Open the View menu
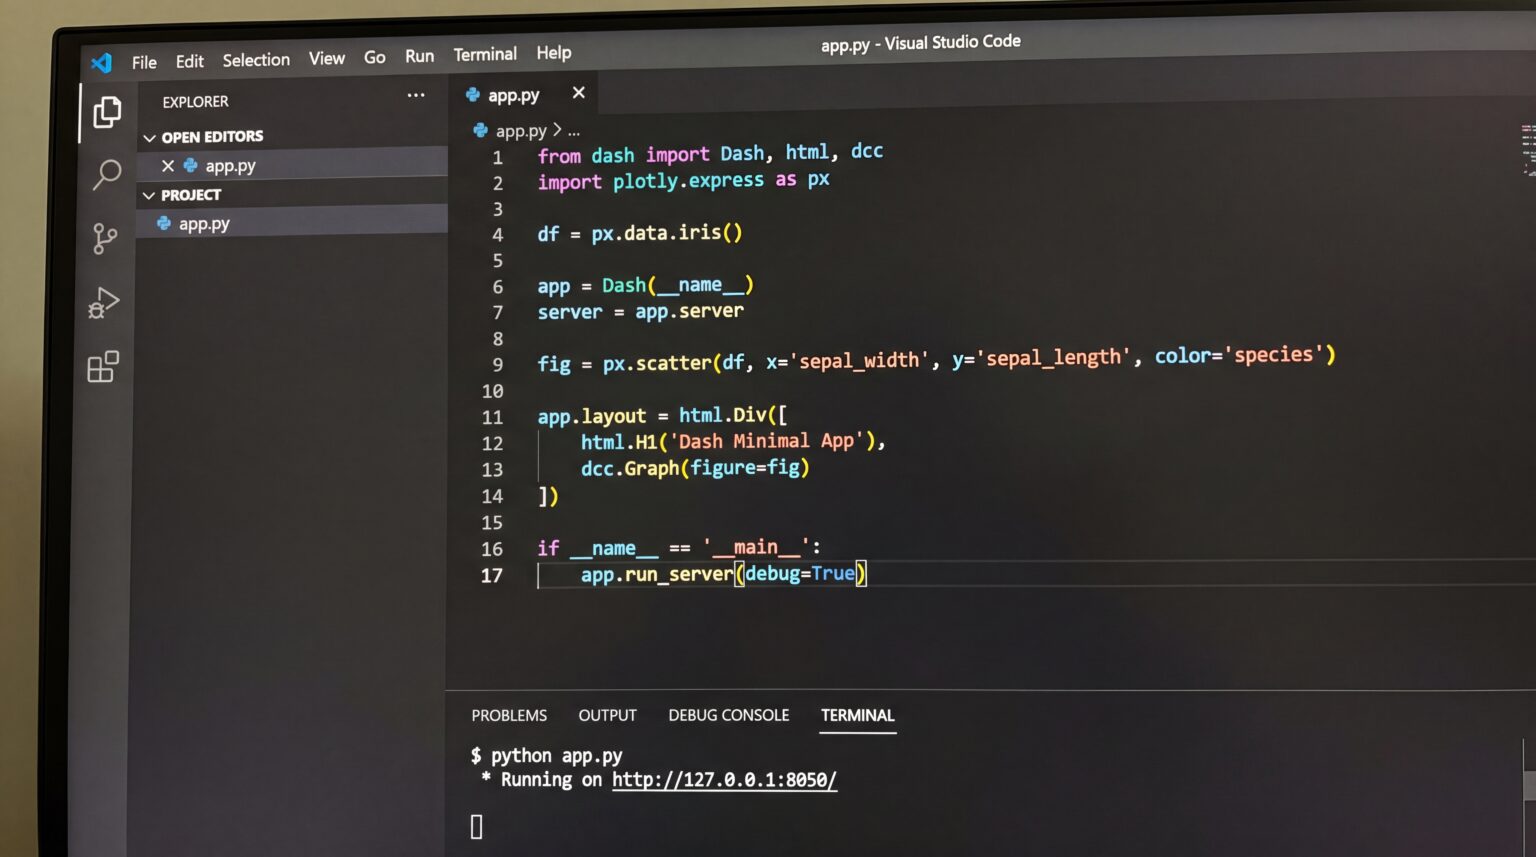Image resolution: width=1536 pixels, height=857 pixels. click(x=327, y=59)
